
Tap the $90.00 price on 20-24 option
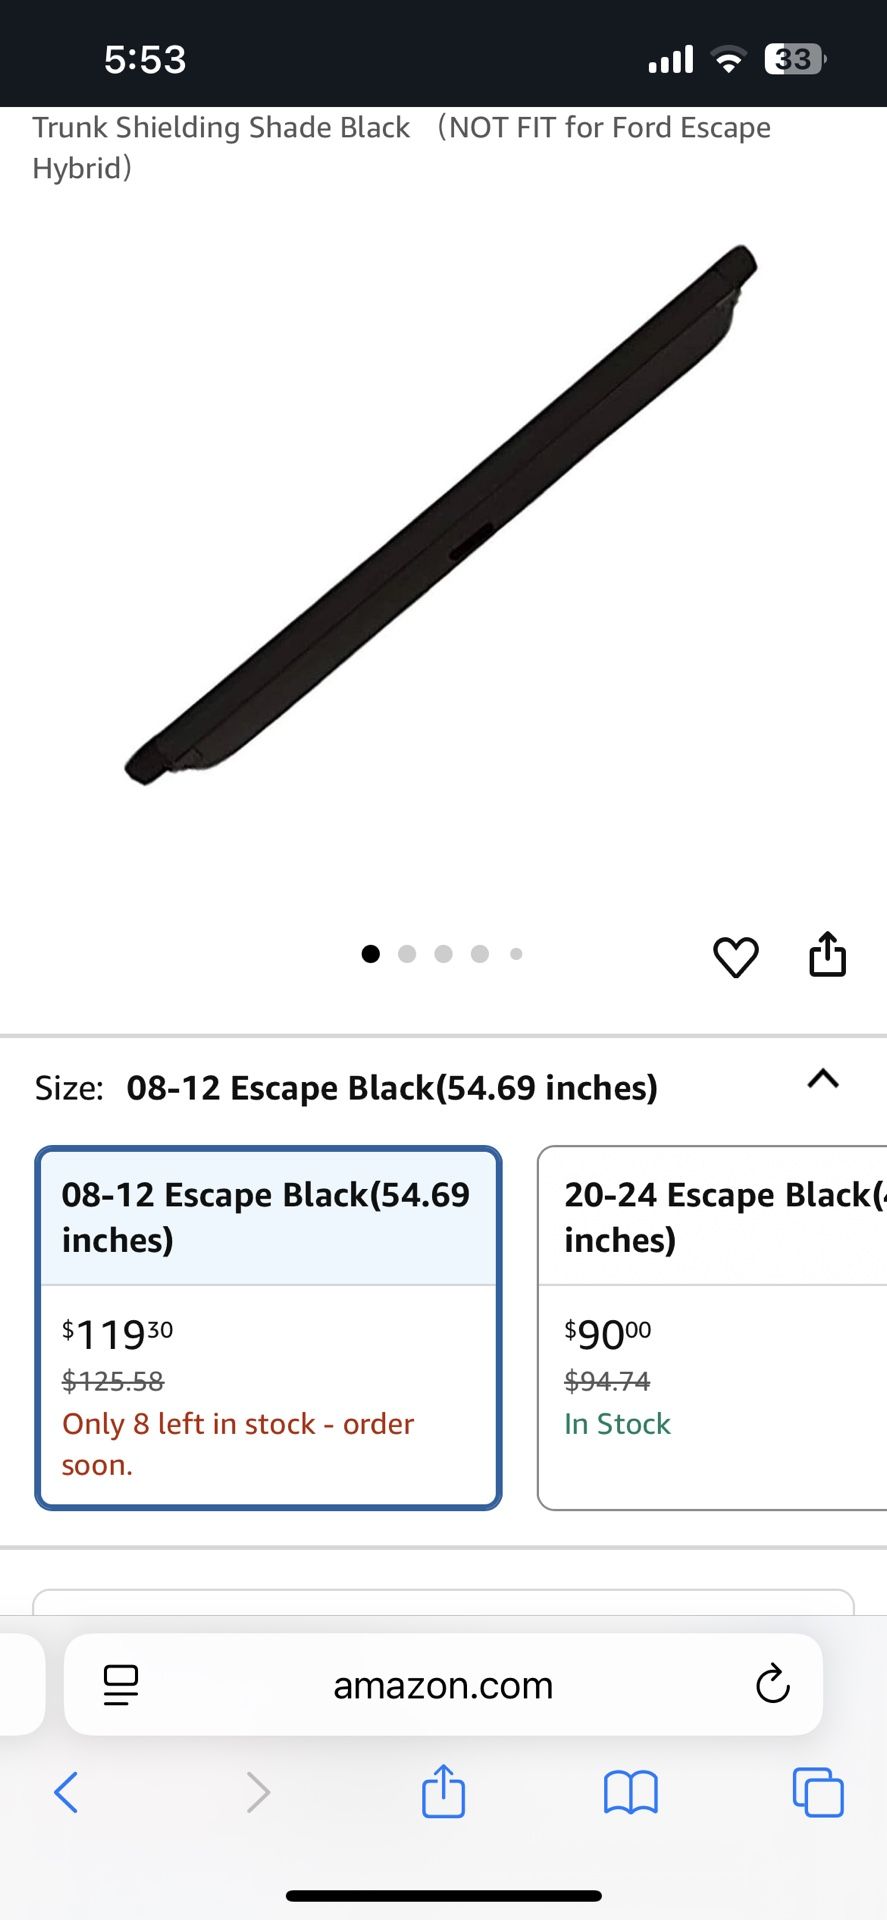click(608, 1334)
